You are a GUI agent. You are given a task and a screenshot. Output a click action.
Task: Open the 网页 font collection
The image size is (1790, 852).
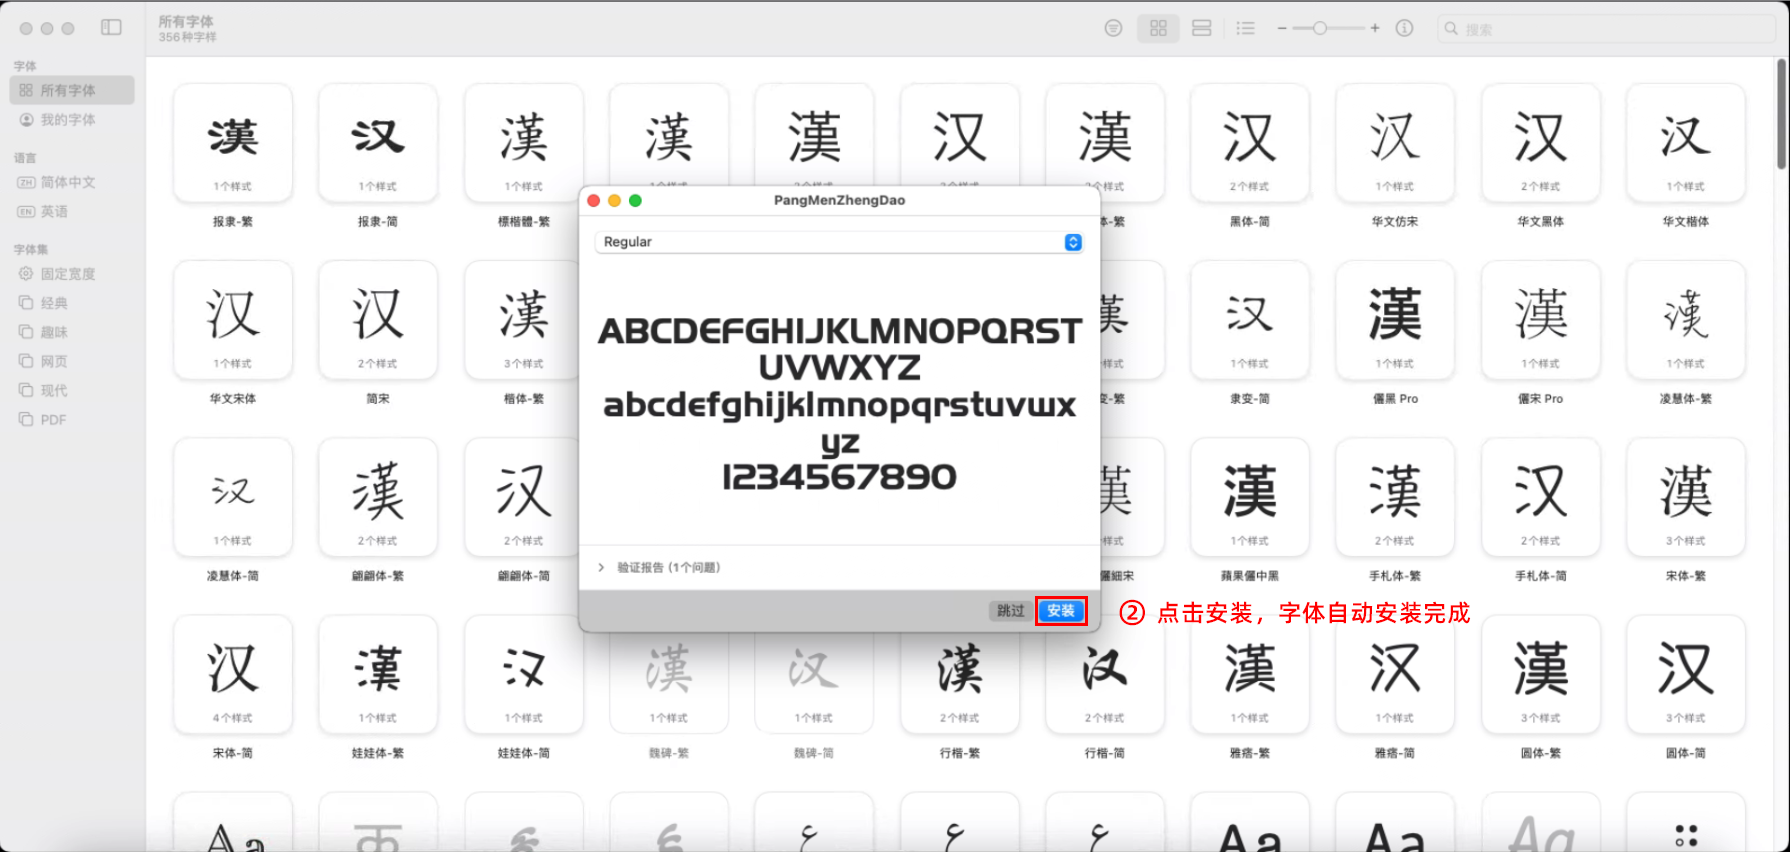[x=72, y=361]
